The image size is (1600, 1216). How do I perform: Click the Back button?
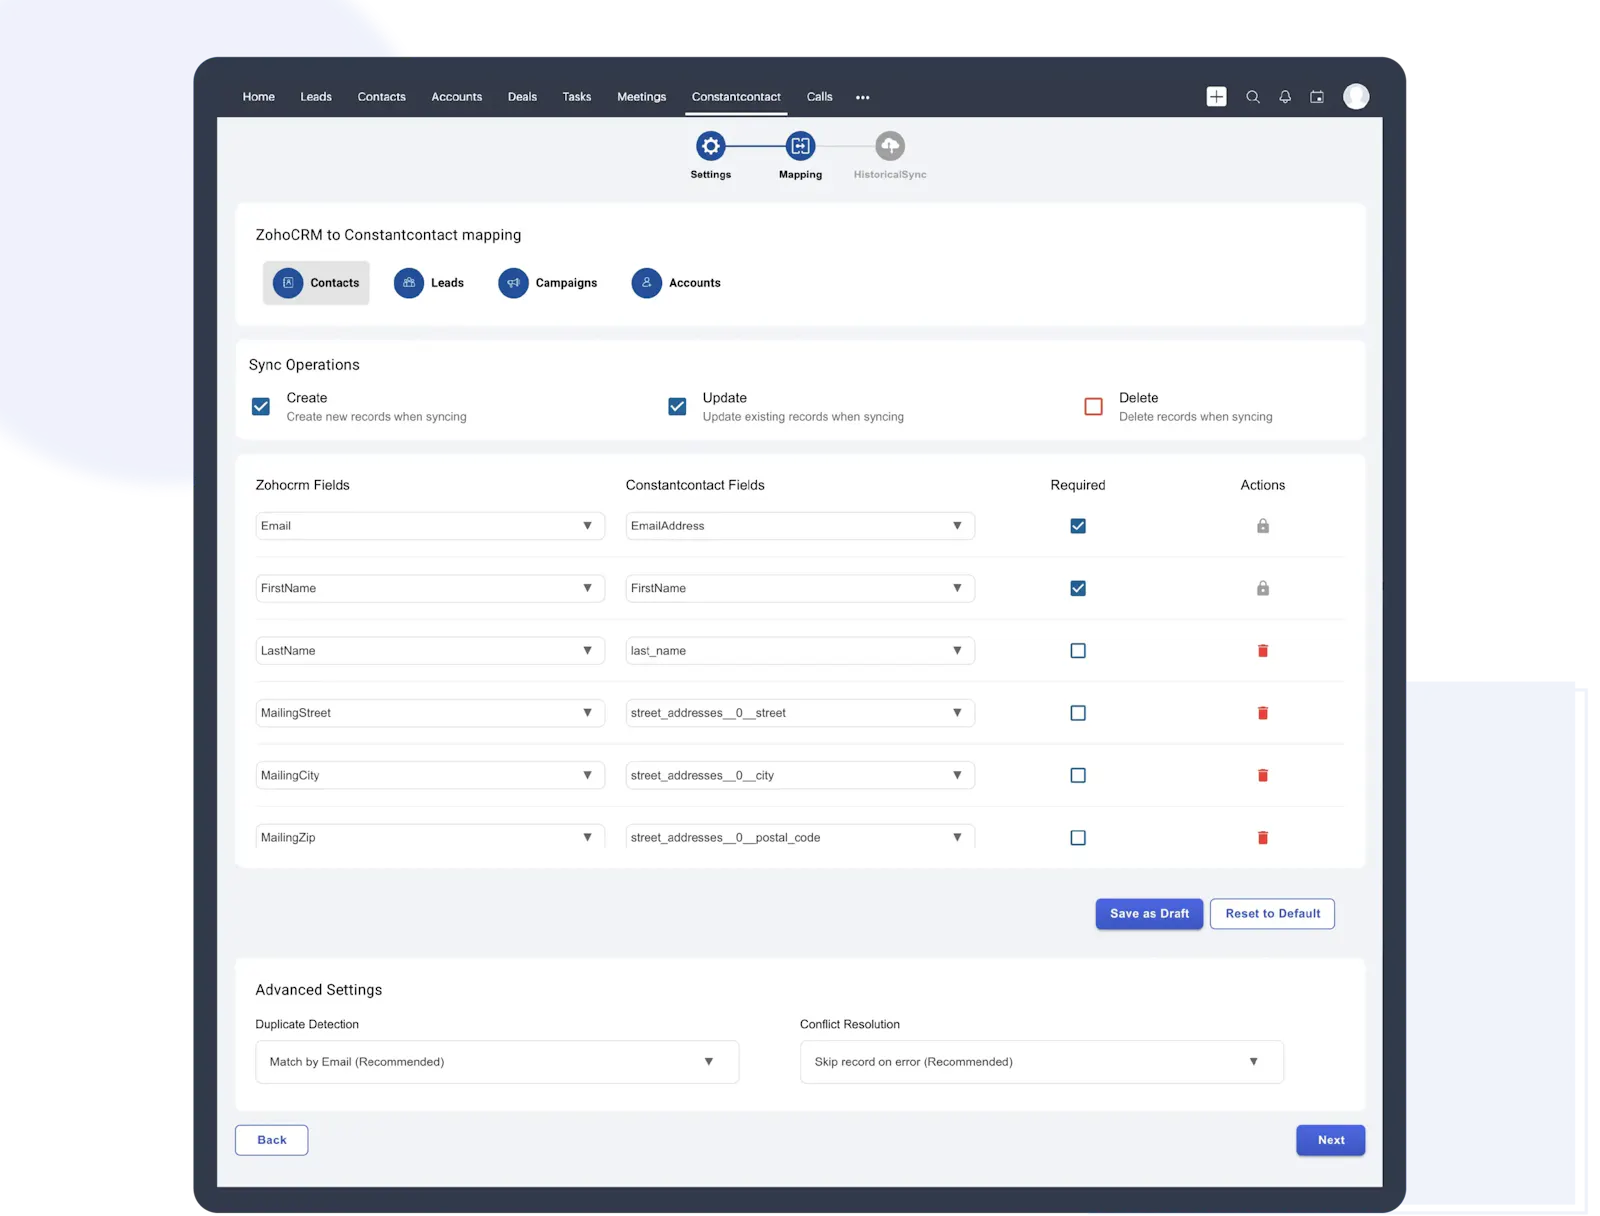pyautogui.click(x=271, y=1140)
